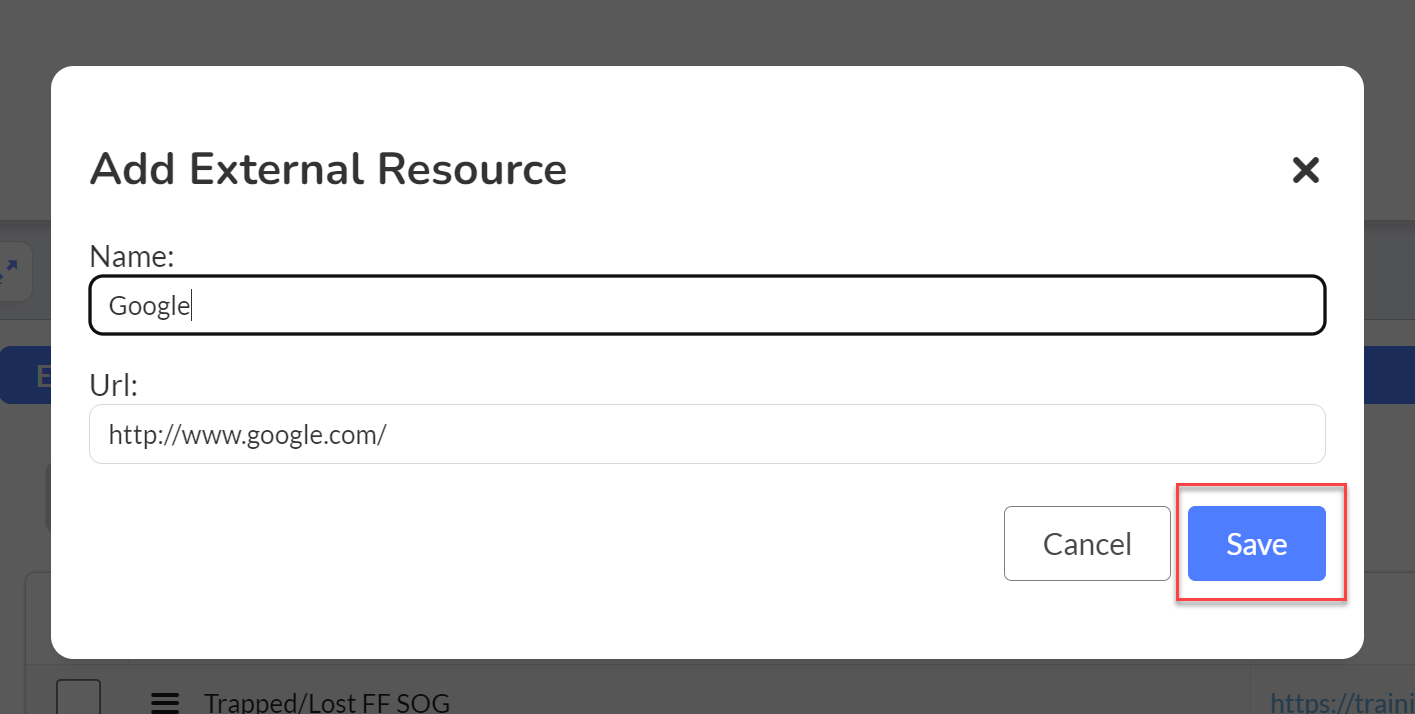Click the blue header bar's left end
This screenshot has height=714, width=1415.
(x=26, y=375)
